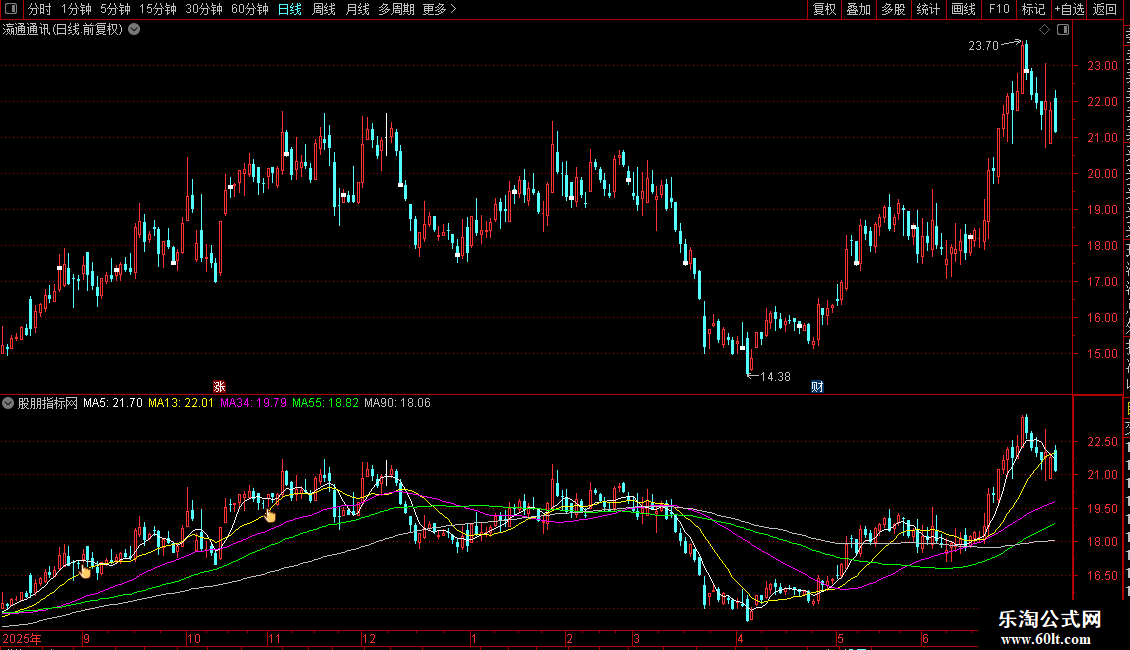Click the blue 财 marker icon
Image resolution: width=1130 pixels, height=650 pixels.
coord(817,387)
